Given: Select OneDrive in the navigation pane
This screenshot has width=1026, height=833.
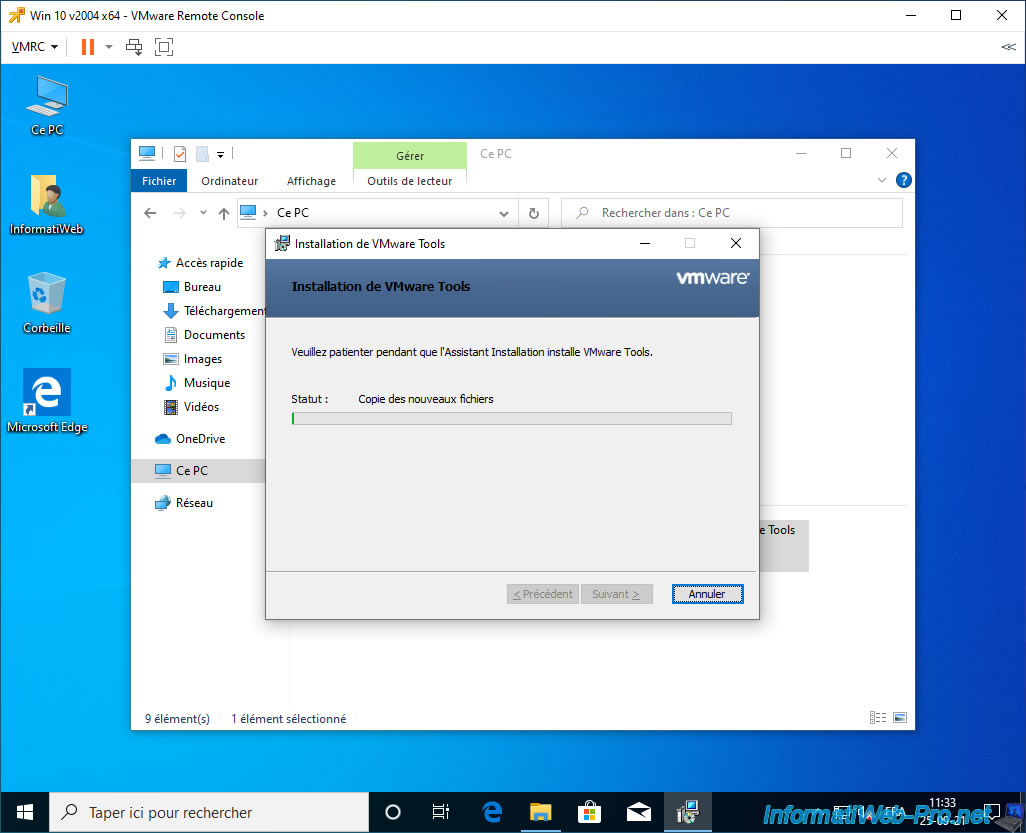Looking at the screenshot, I should (x=200, y=439).
